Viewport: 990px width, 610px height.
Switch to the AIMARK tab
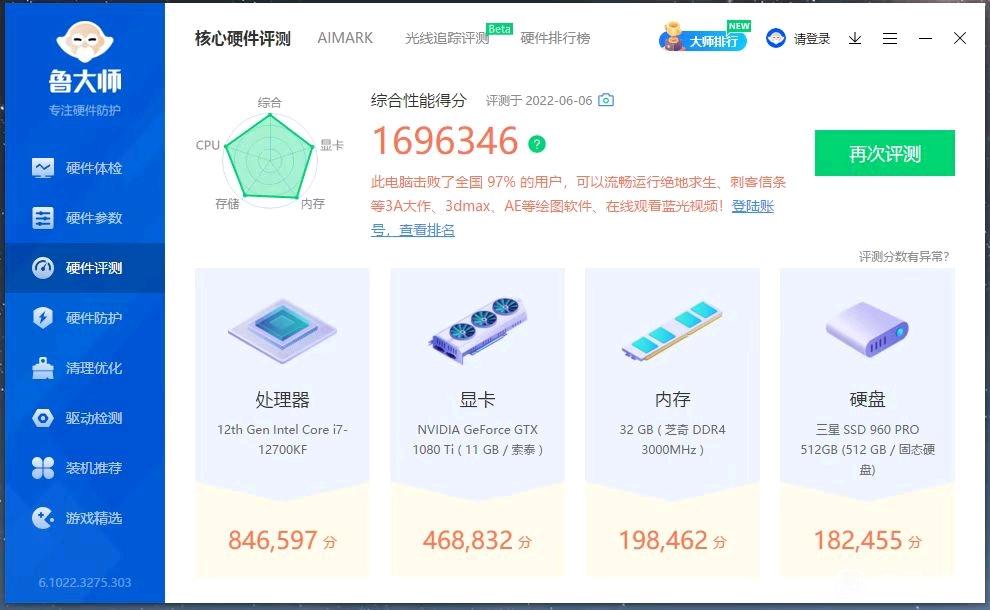345,38
